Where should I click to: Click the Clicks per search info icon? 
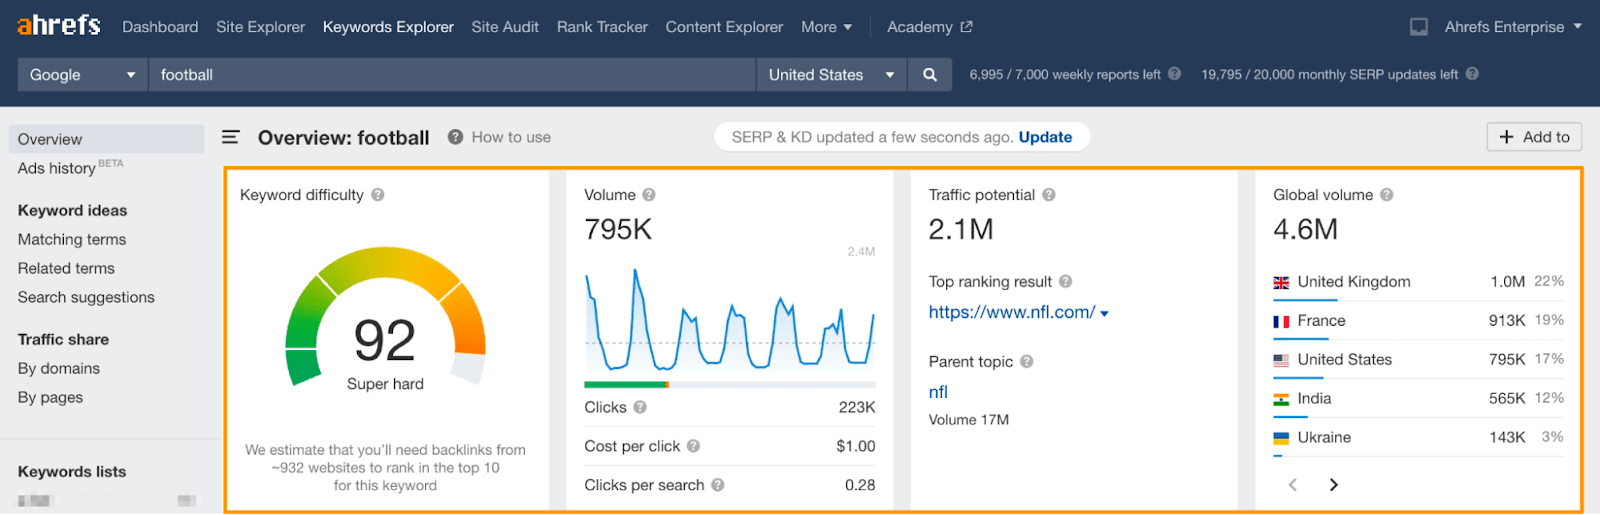coord(718,485)
